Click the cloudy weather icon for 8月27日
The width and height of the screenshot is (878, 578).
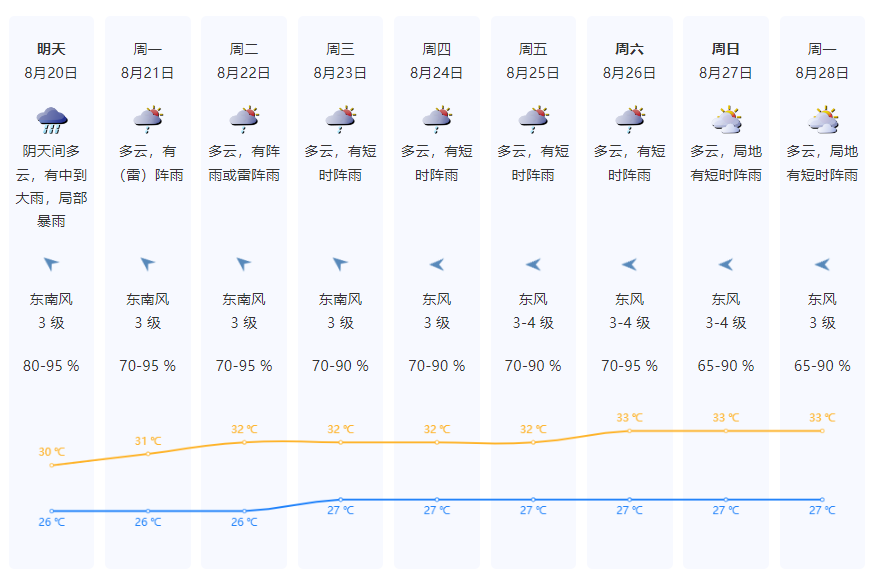tap(726, 120)
